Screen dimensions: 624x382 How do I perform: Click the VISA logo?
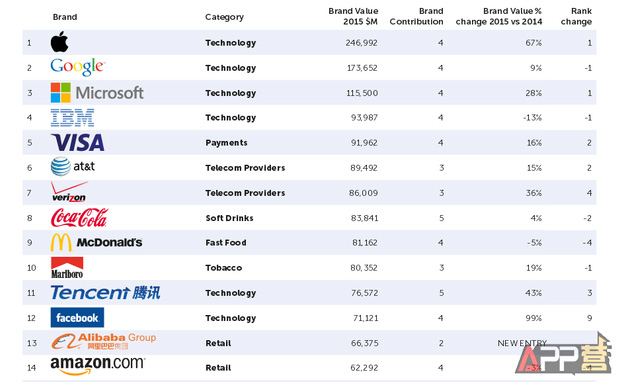pos(78,142)
